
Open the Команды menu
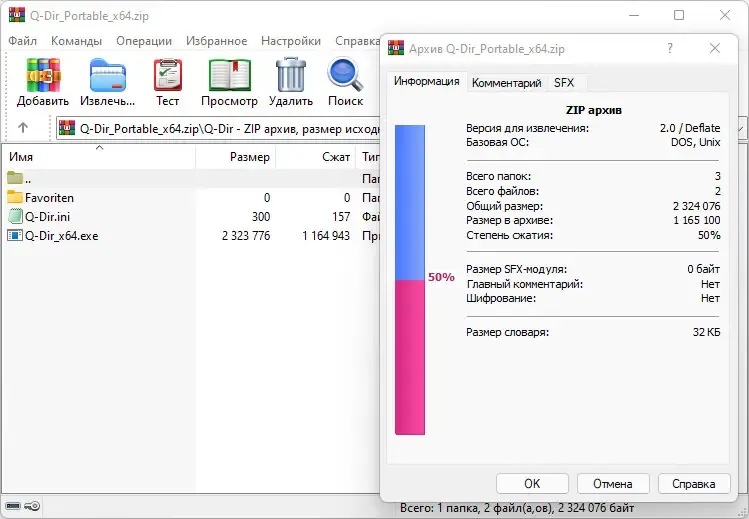[76, 41]
